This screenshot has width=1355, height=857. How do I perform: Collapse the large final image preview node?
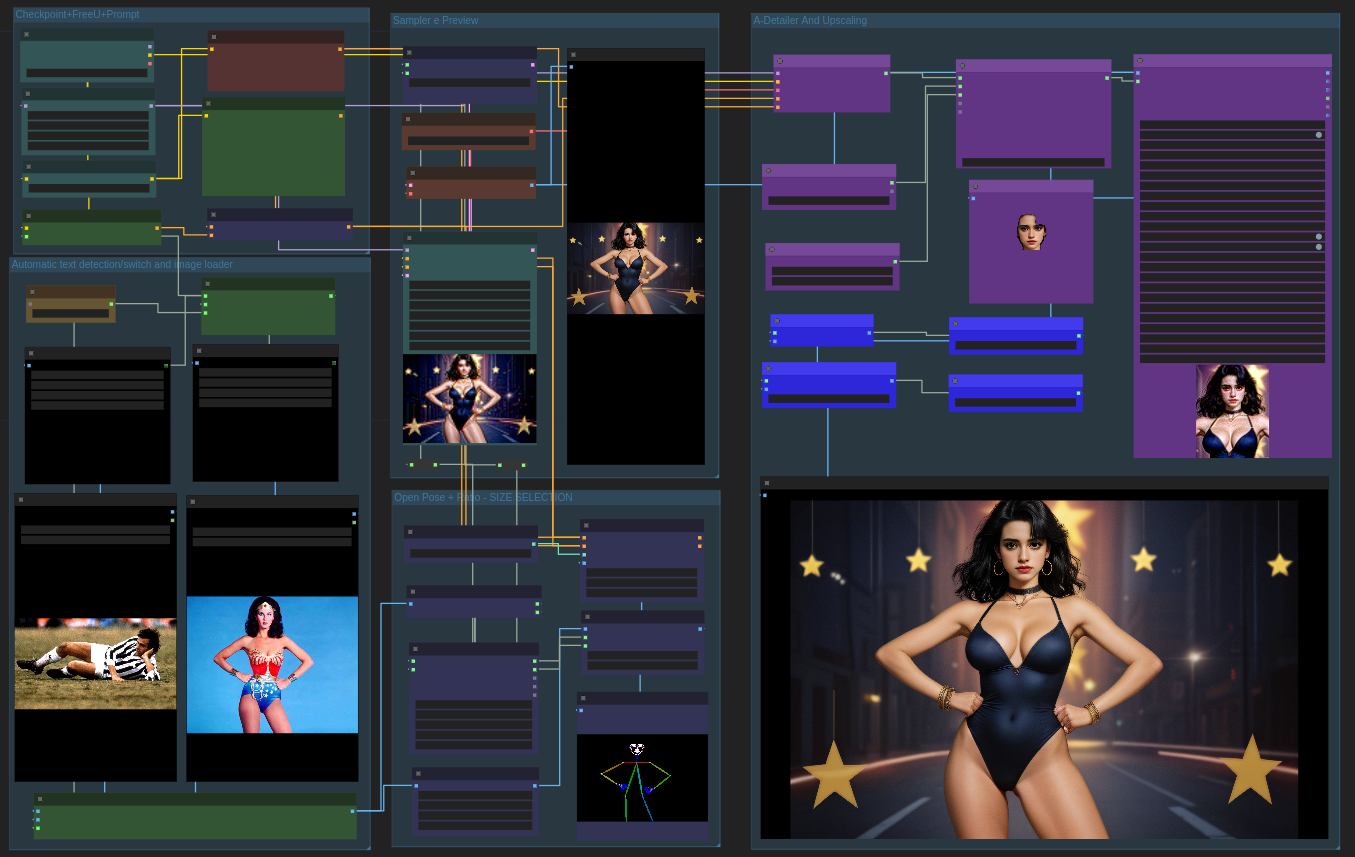click(767, 483)
